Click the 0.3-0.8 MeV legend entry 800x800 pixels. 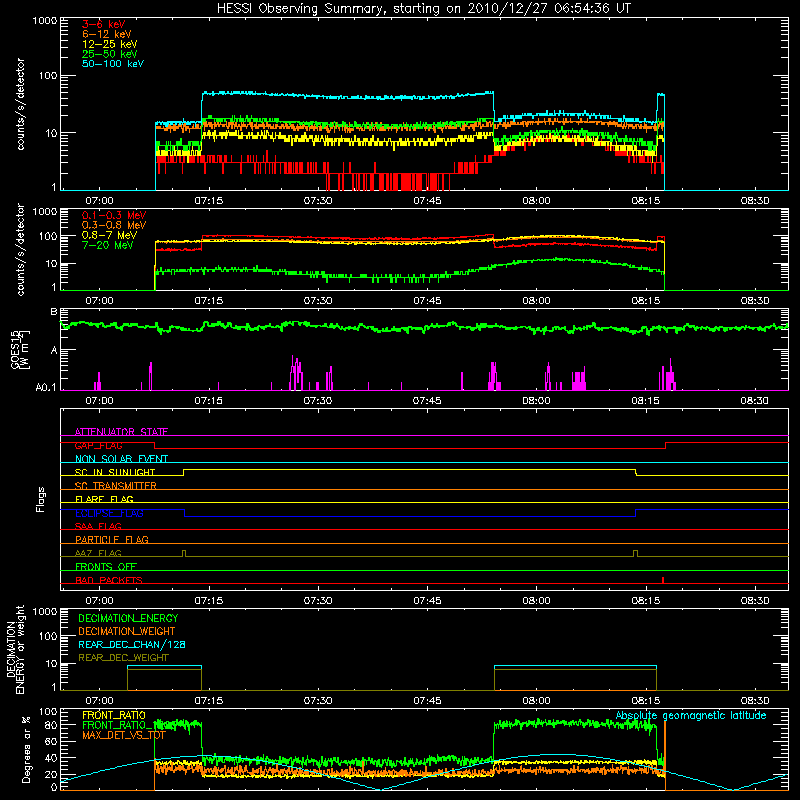coord(114,225)
